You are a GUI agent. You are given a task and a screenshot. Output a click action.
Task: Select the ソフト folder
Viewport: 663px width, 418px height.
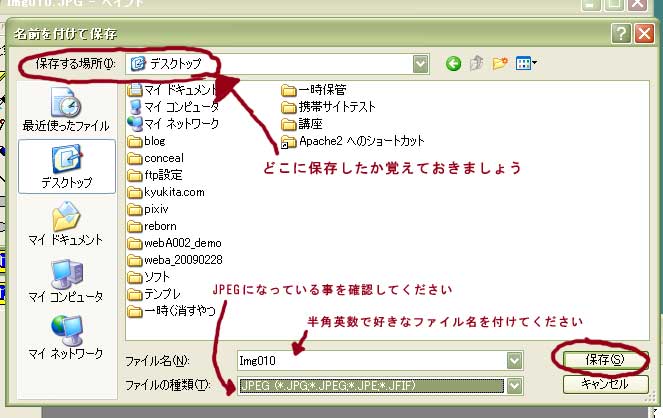click(x=149, y=277)
